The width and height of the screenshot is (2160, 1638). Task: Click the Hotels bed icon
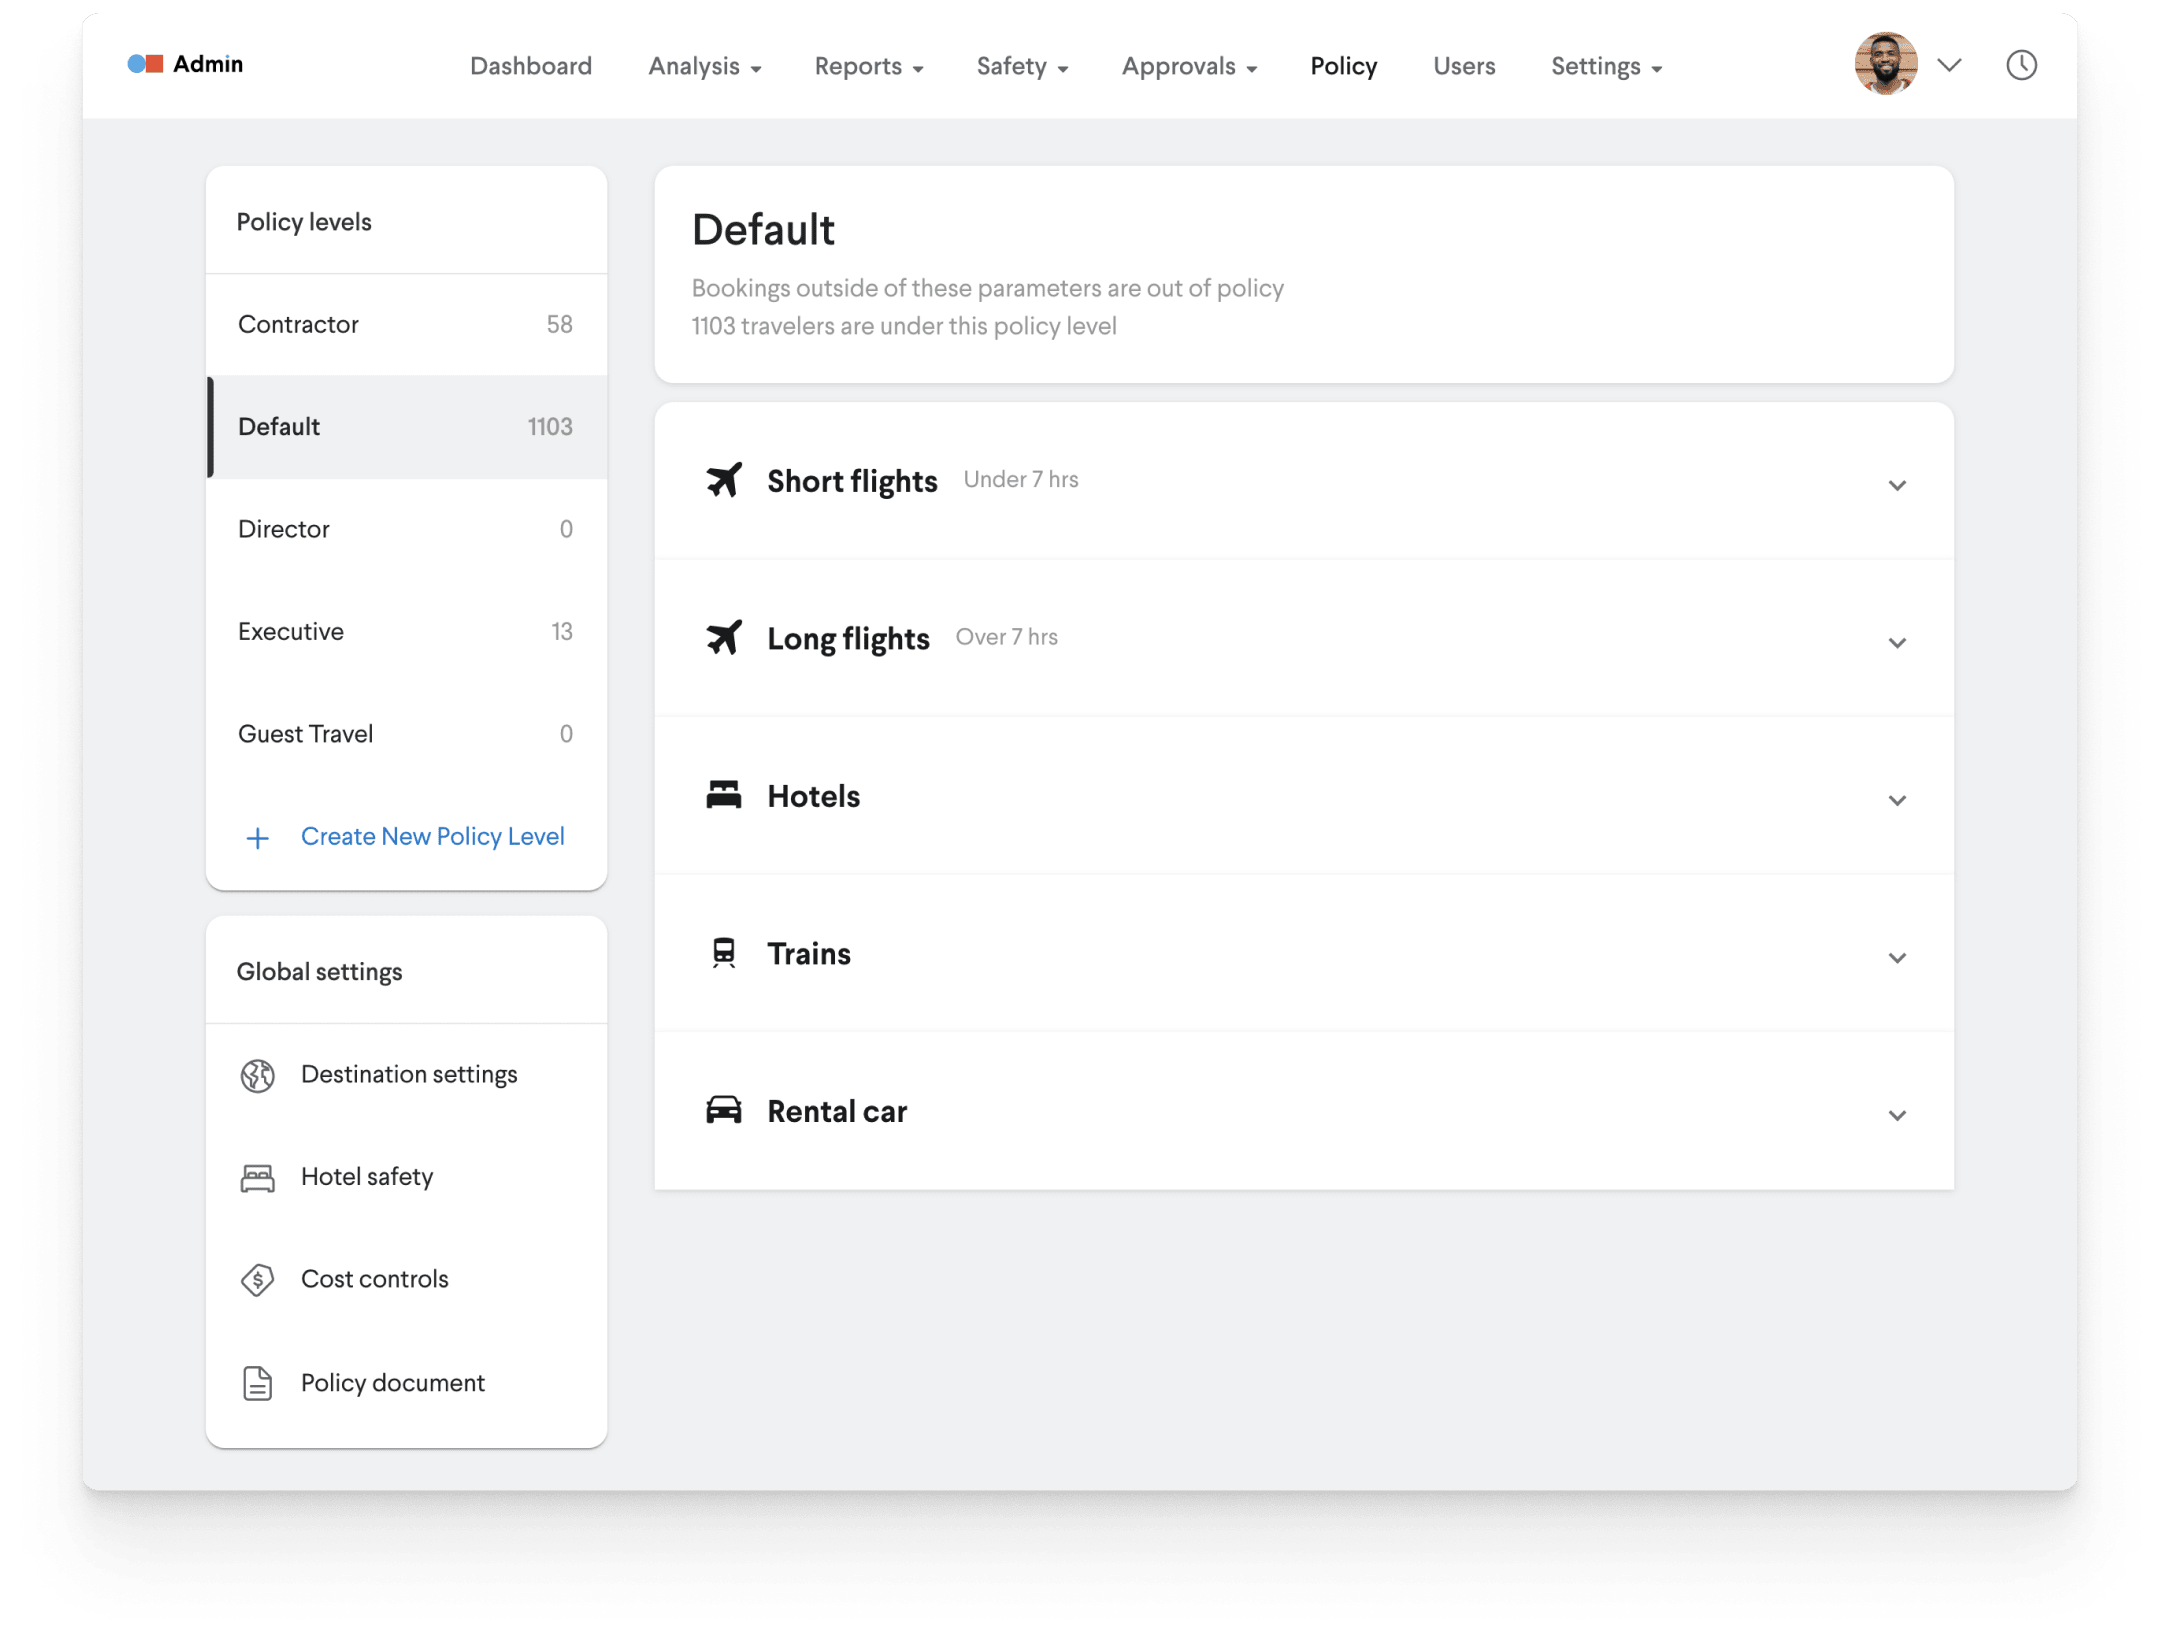[724, 795]
